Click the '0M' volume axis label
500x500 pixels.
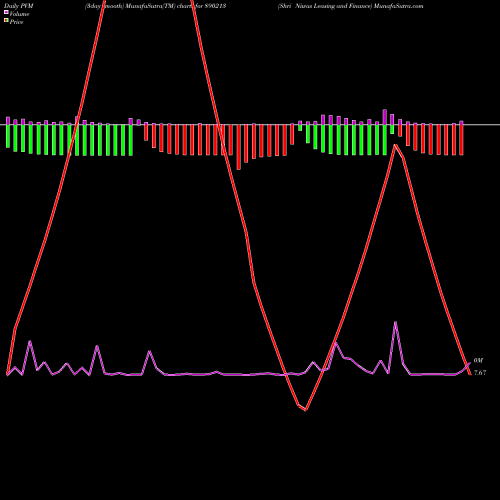click(478, 361)
